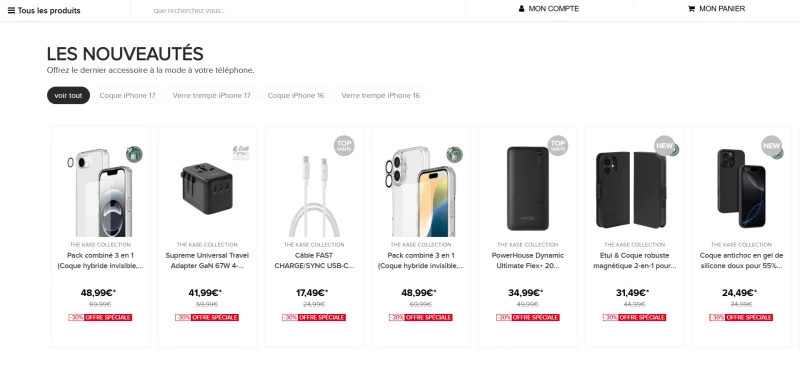Open the Etui & Coque robuste magnétique link

coord(635,260)
